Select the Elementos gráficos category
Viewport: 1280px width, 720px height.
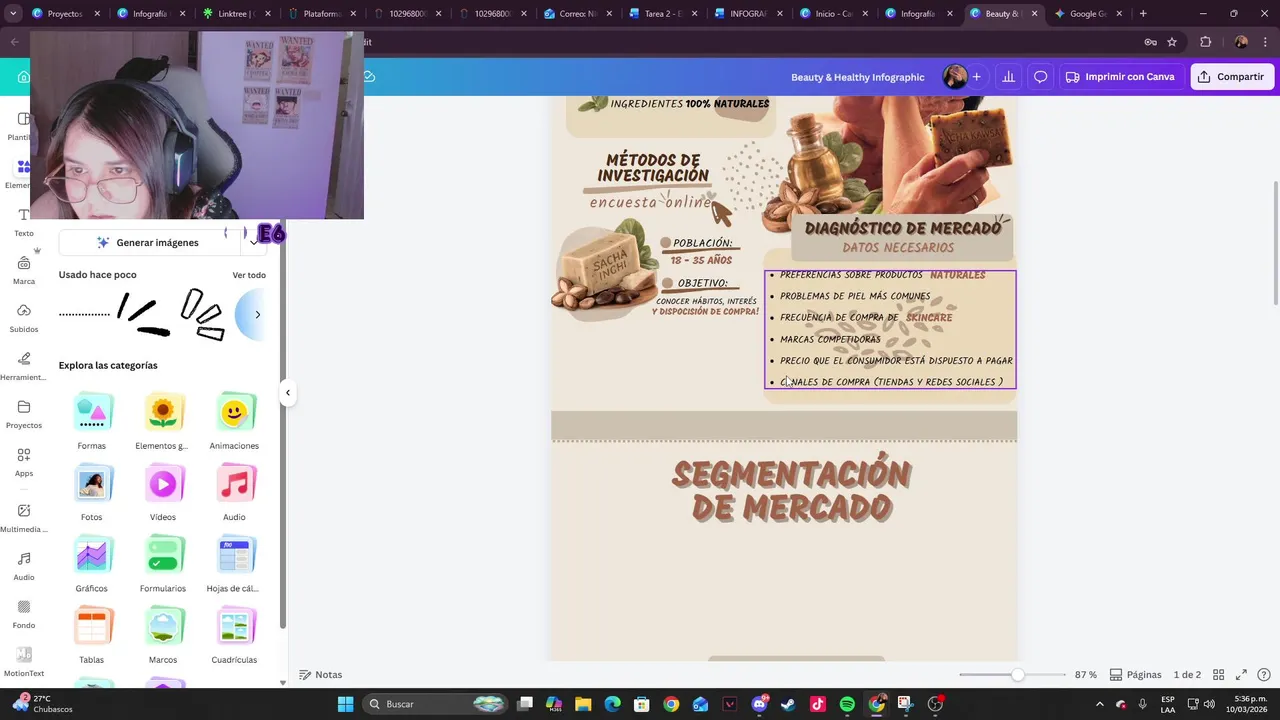[x=162, y=421]
